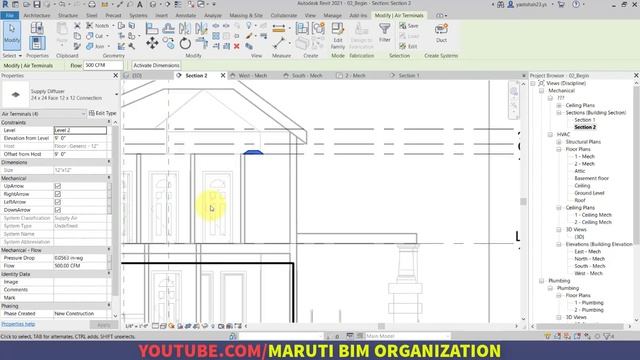Screen dimensions: 640x360
Task: Collapse the Constraints section in Properties
Action: (109, 122)
